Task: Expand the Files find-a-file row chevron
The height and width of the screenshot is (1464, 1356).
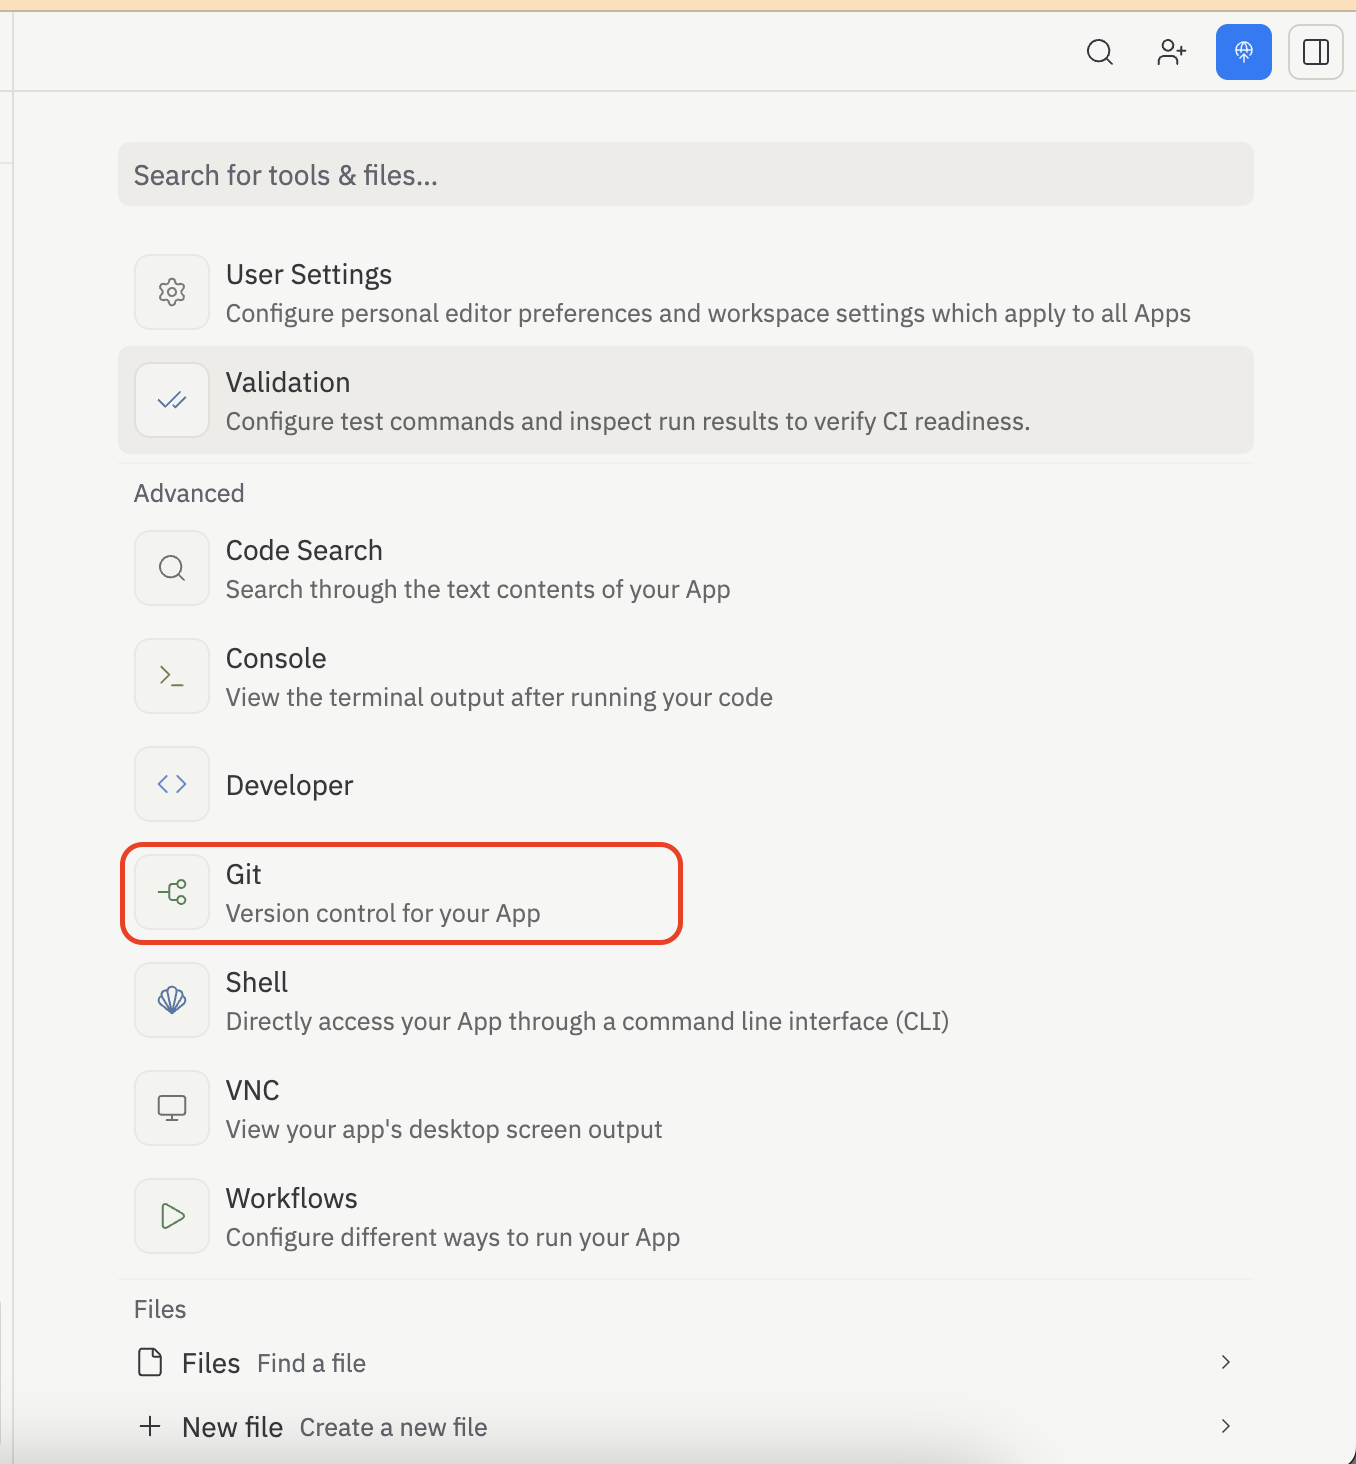Action: pyautogui.click(x=1225, y=1362)
